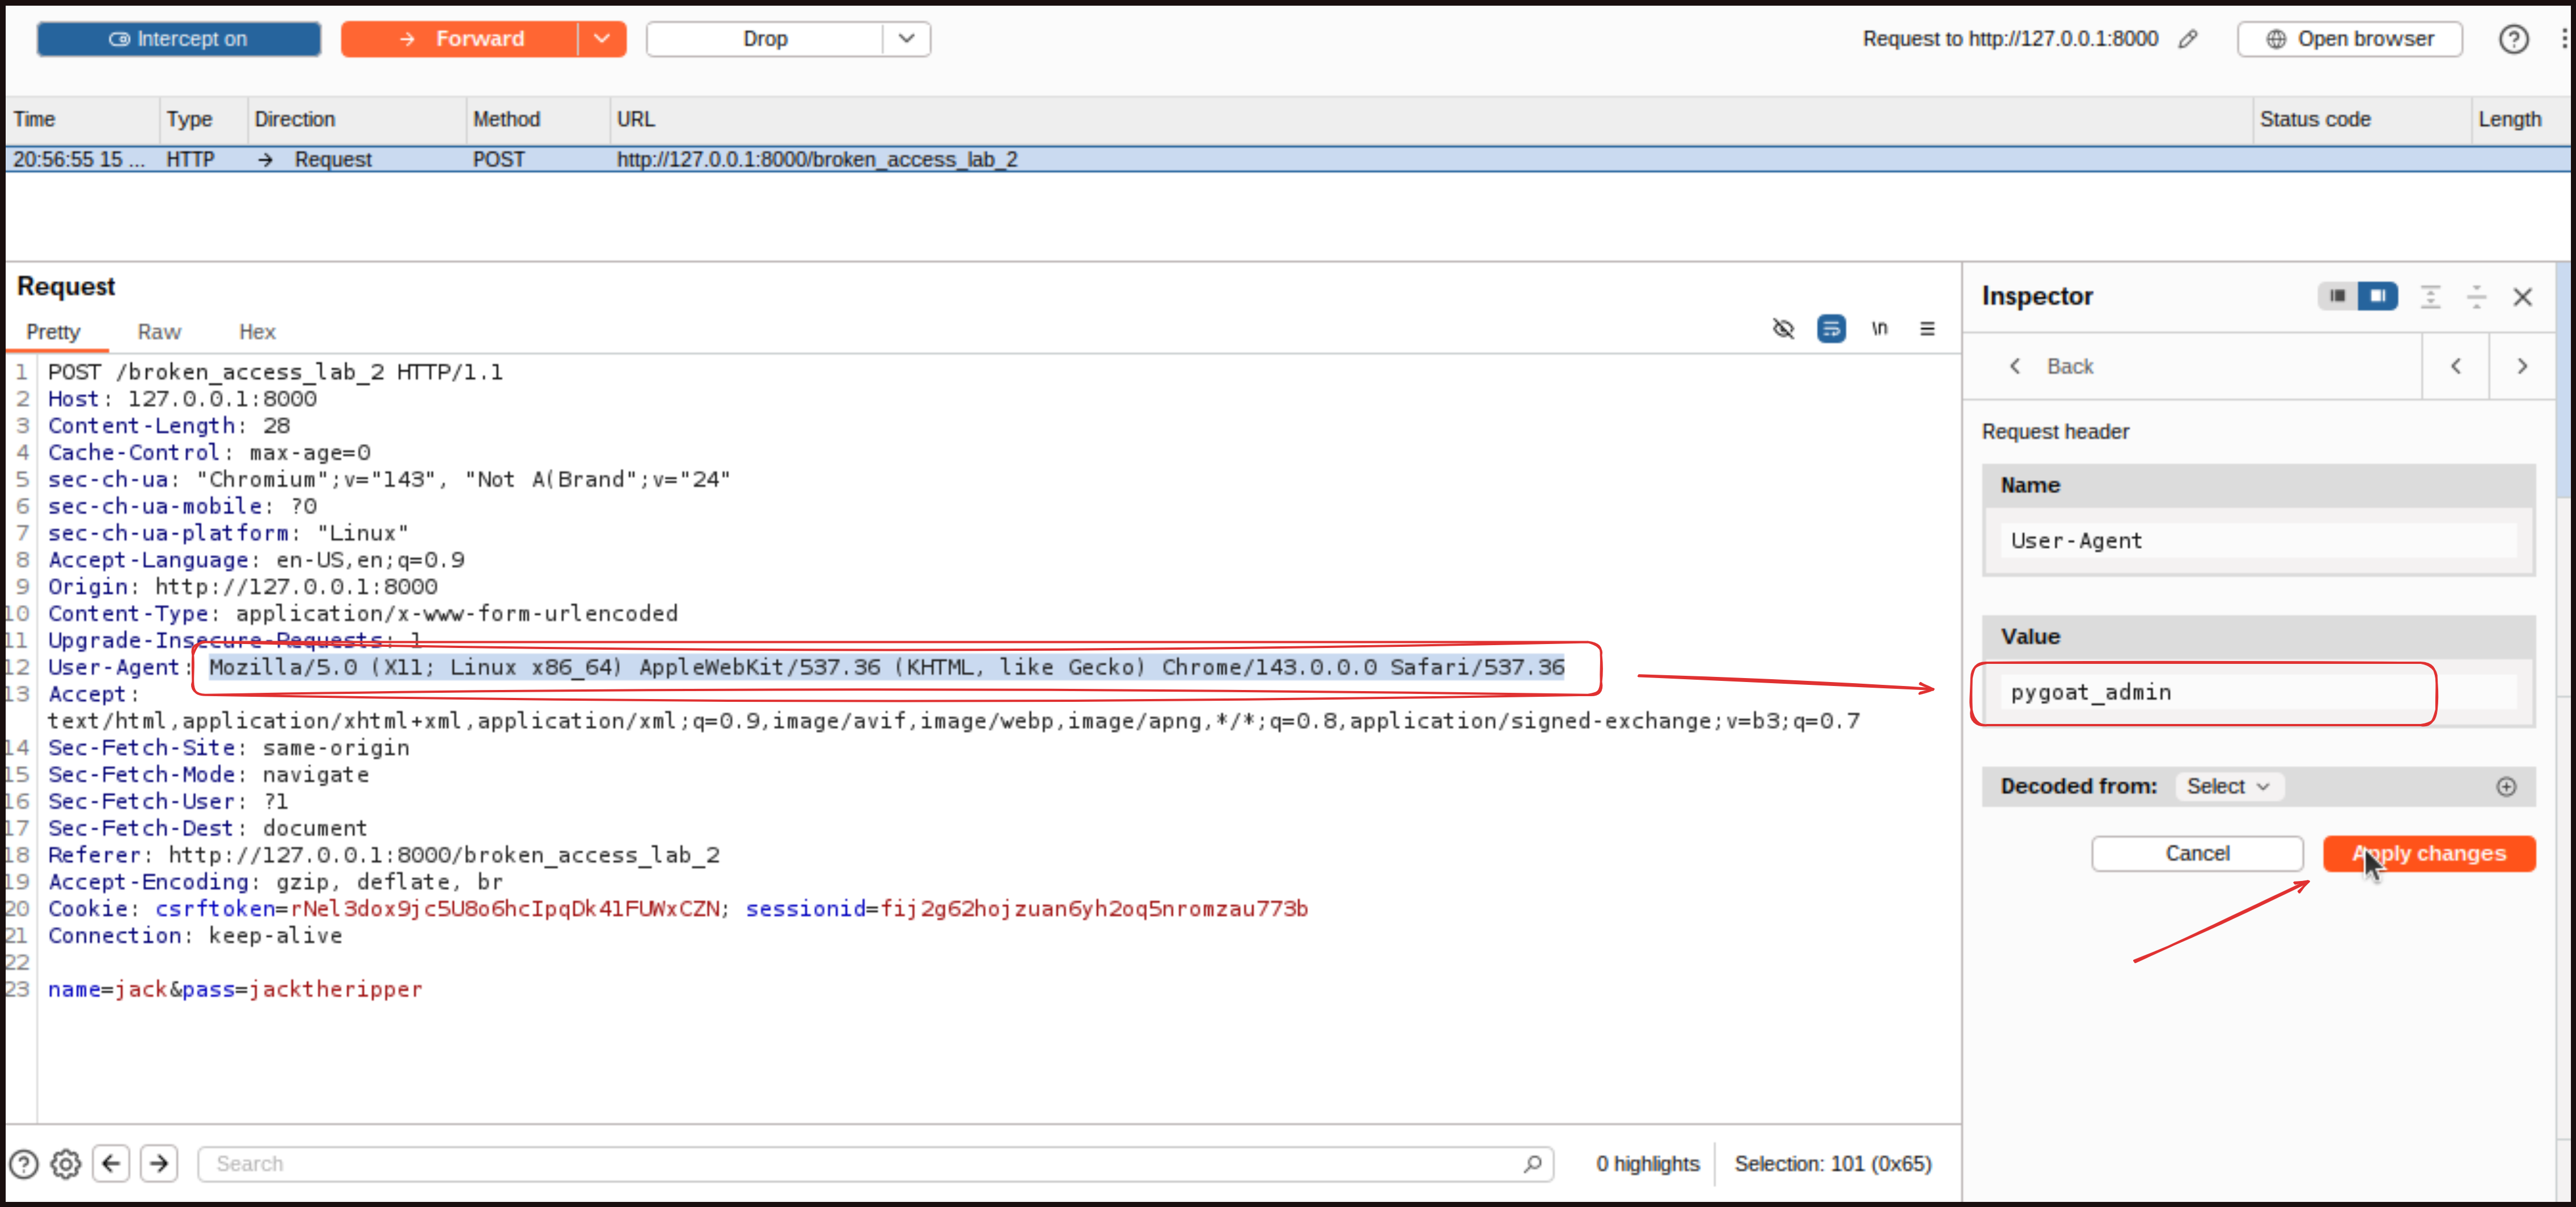The width and height of the screenshot is (2576, 1207).
Task: Click the header Name field User-Agent
Action: (x=2258, y=541)
